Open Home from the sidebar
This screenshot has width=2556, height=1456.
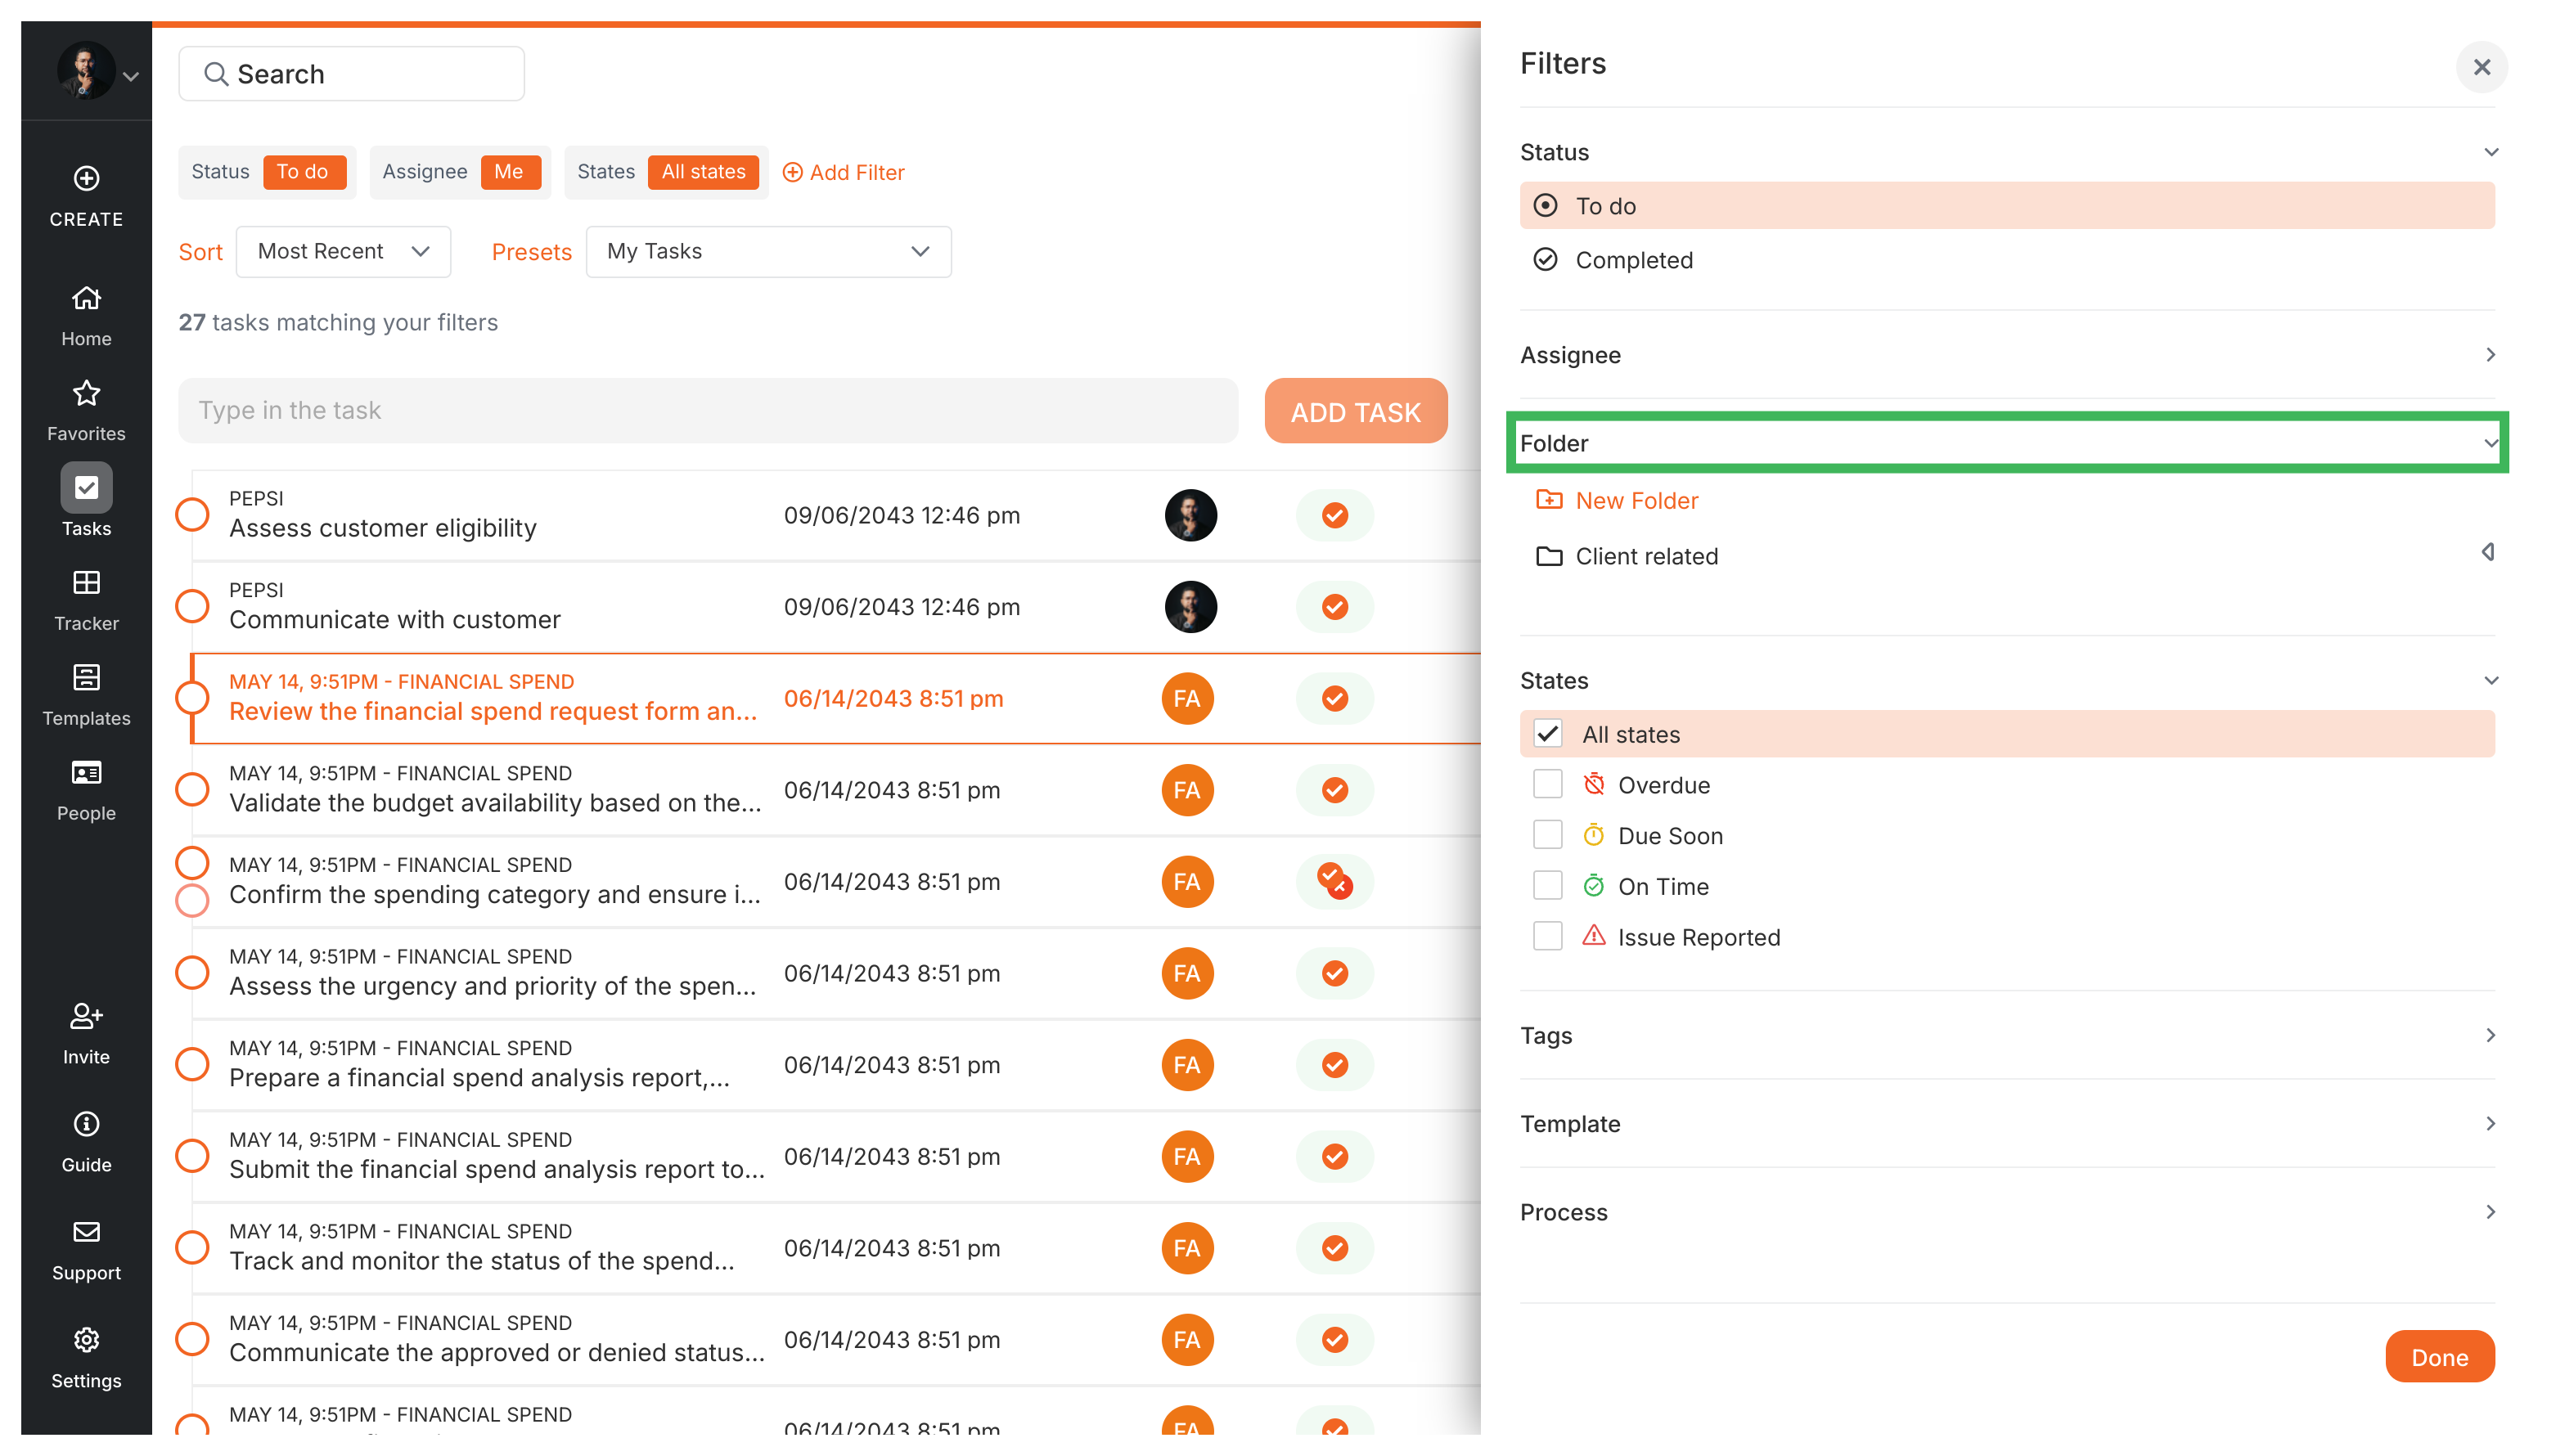click(86, 315)
